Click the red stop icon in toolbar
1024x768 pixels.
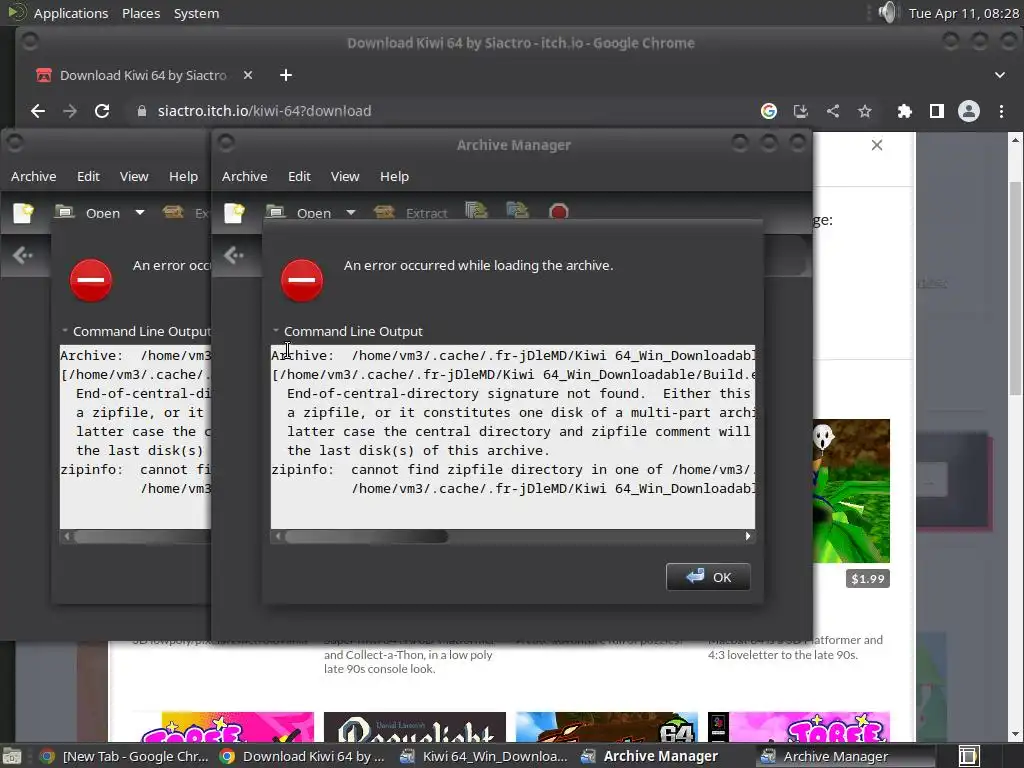coord(559,212)
